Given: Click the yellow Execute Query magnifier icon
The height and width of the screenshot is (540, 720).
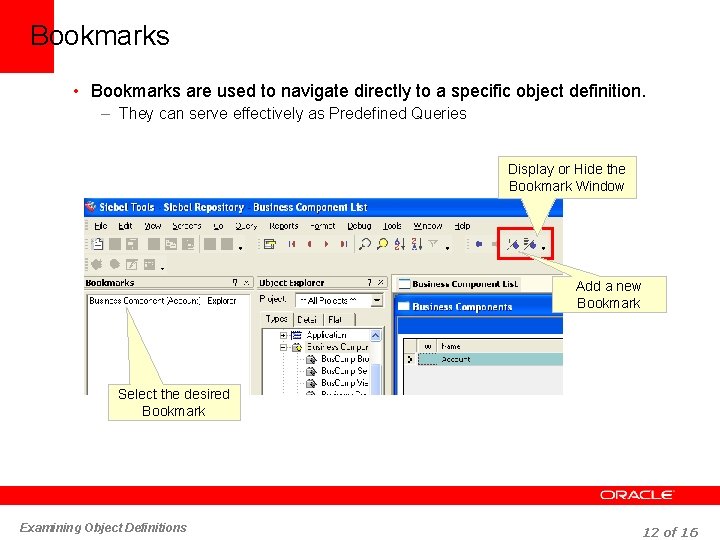Looking at the screenshot, I should (x=382, y=244).
